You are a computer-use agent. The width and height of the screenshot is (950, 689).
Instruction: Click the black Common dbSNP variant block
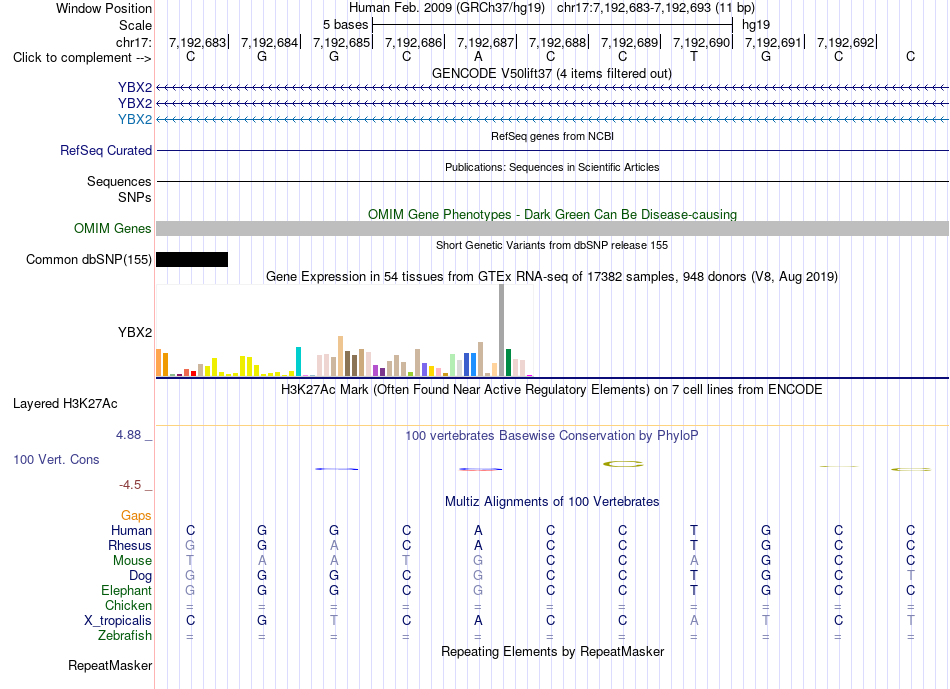pyautogui.click(x=192, y=259)
